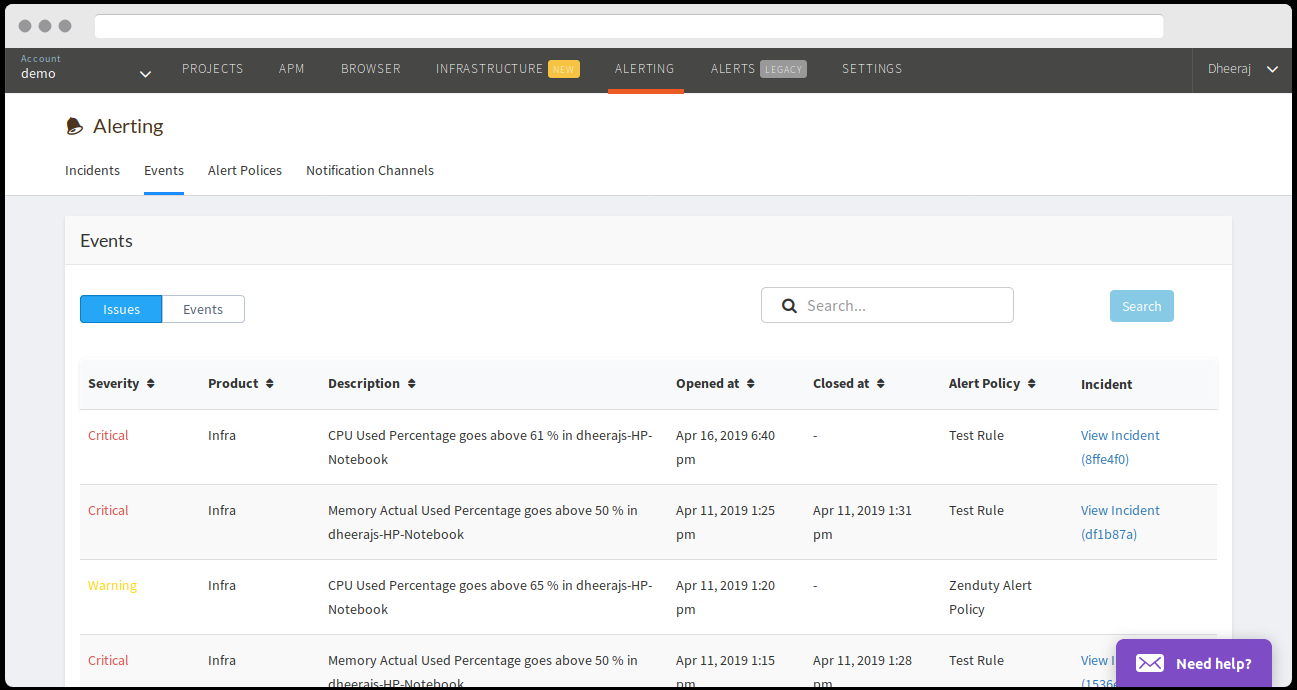This screenshot has height=690, width=1297.
Task: Select the Events tab under Alerting
Action: tap(164, 171)
